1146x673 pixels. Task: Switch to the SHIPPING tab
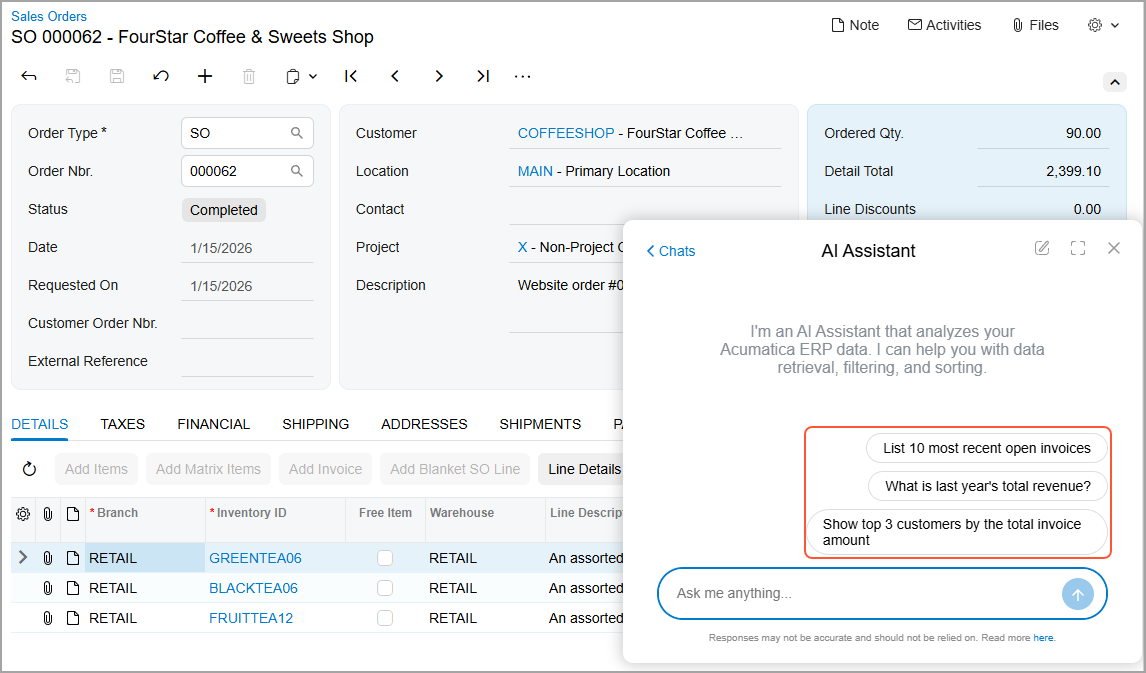point(316,424)
